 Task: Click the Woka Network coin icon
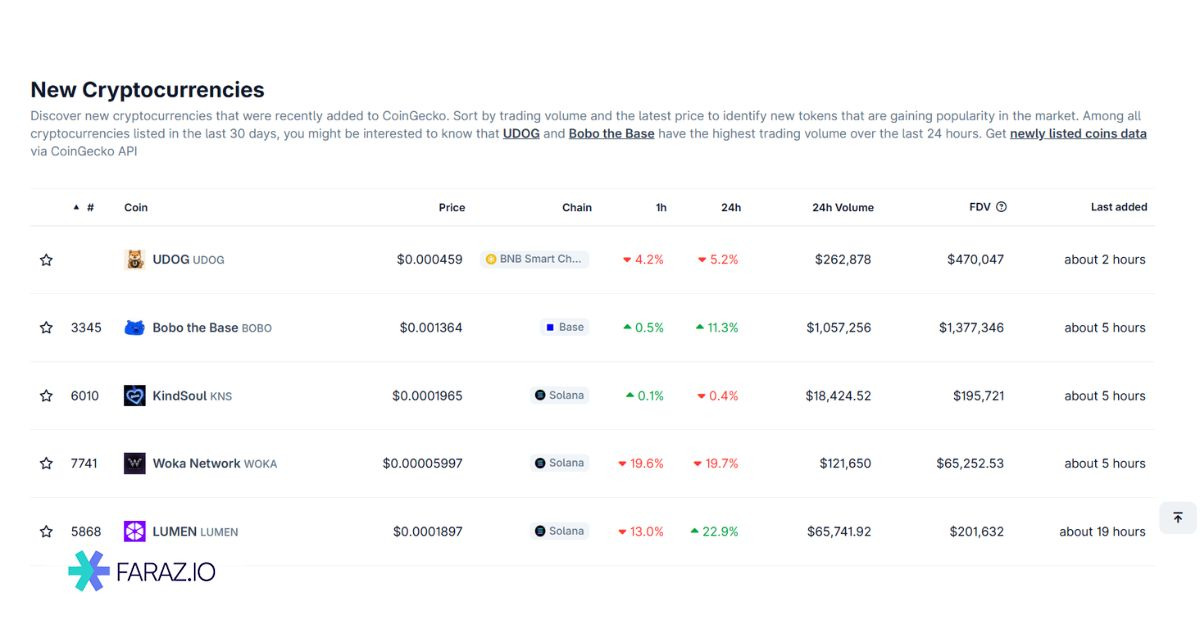(134, 464)
